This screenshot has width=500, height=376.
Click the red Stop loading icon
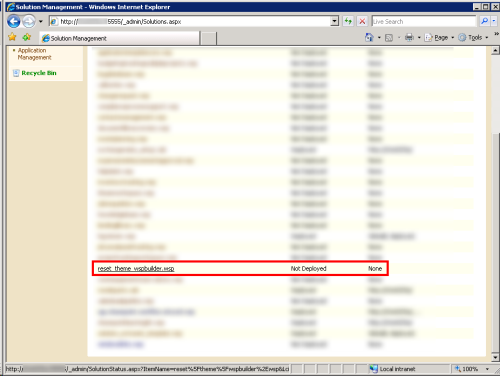362,21
